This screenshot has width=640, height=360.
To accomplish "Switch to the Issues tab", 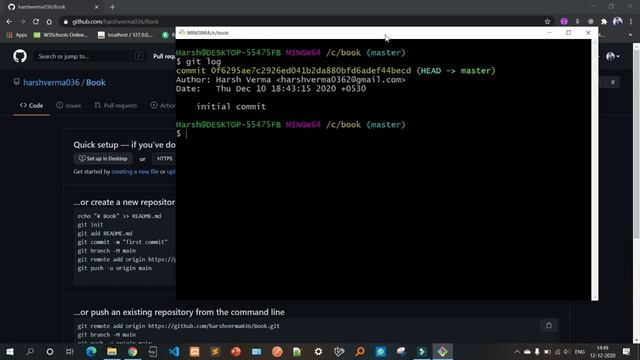I will 69,105.
